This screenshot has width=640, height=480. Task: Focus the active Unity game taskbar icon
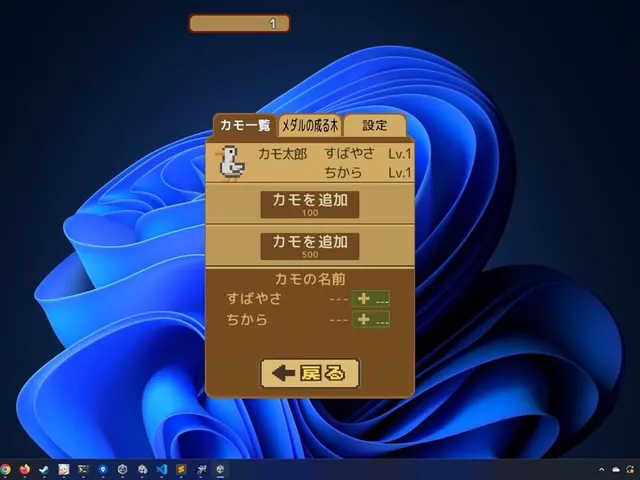[220, 470]
